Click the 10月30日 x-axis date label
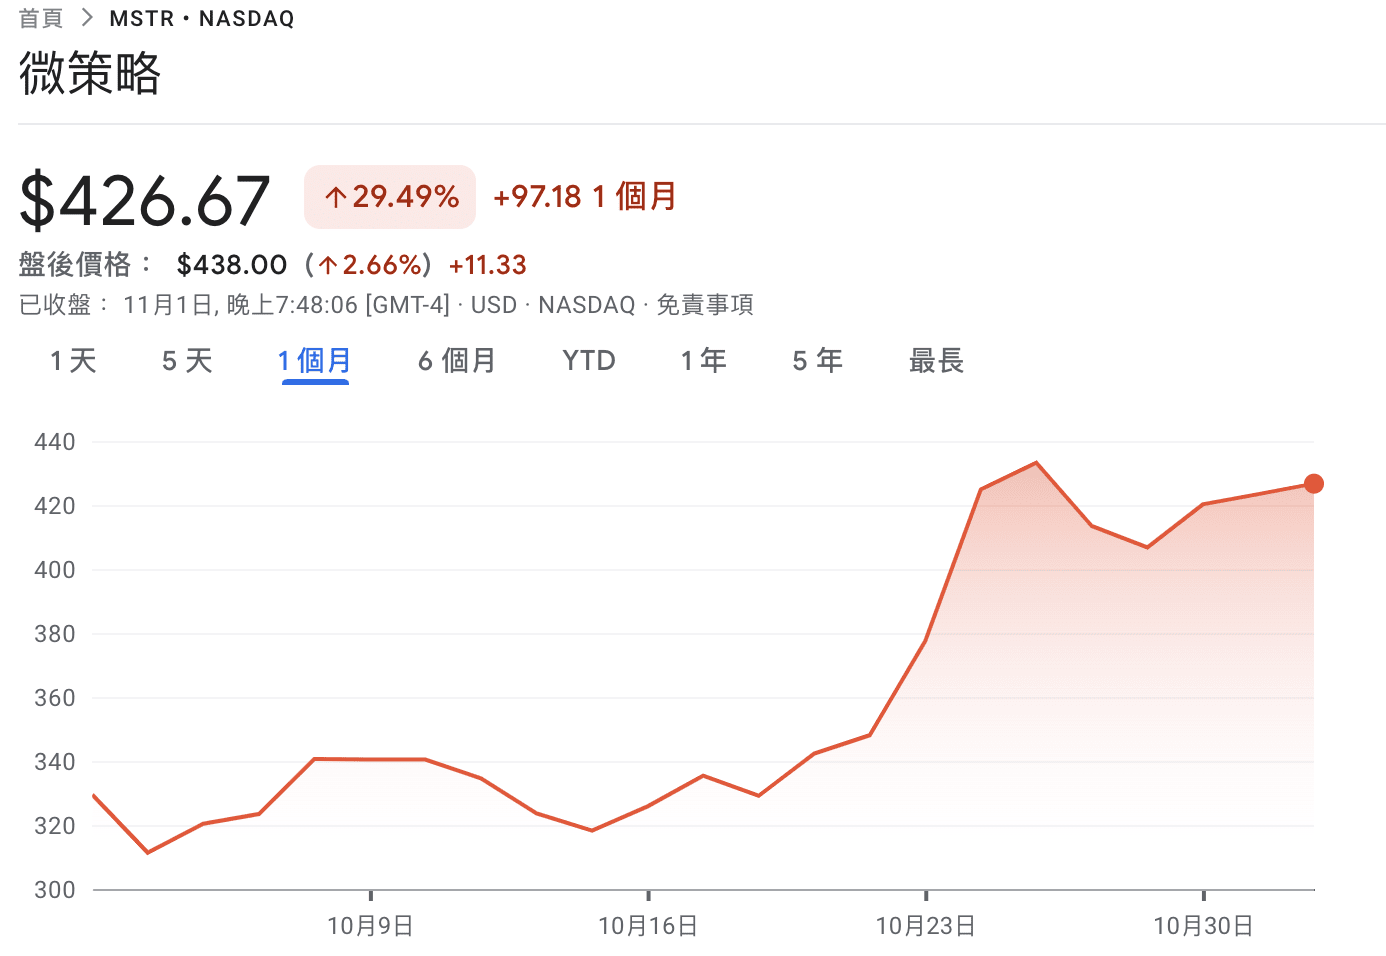 click(x=1203, y=926)
